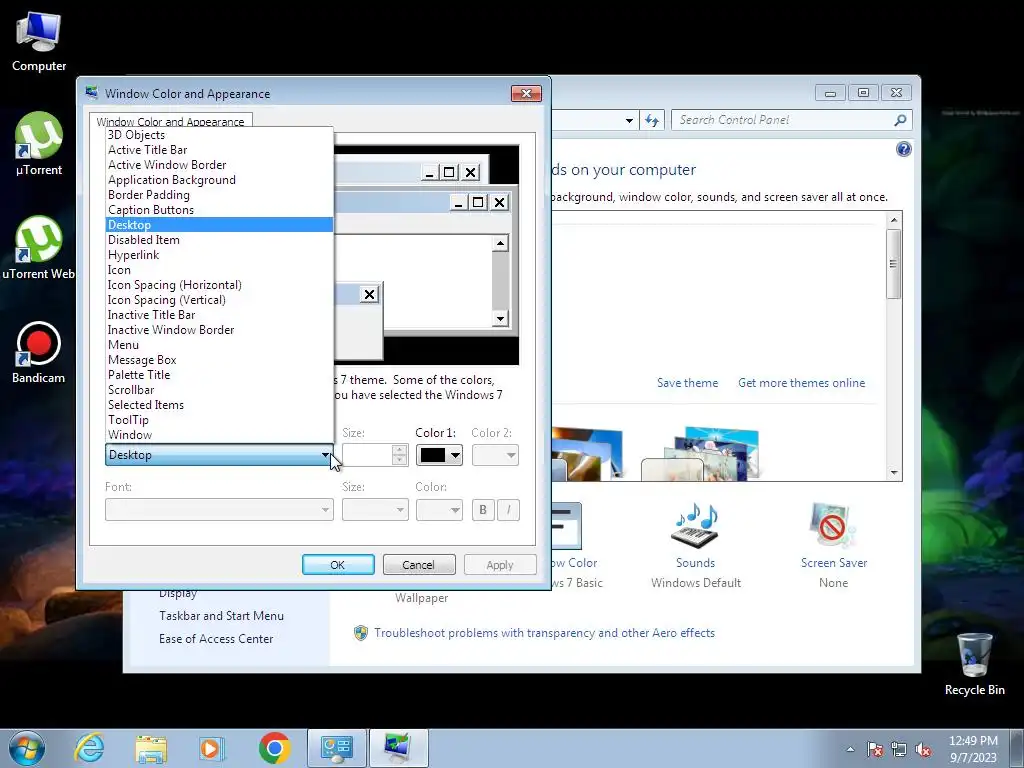Open the font Size dropdown
This screenshot has width=1024, height=768.
tap(375, 509)
